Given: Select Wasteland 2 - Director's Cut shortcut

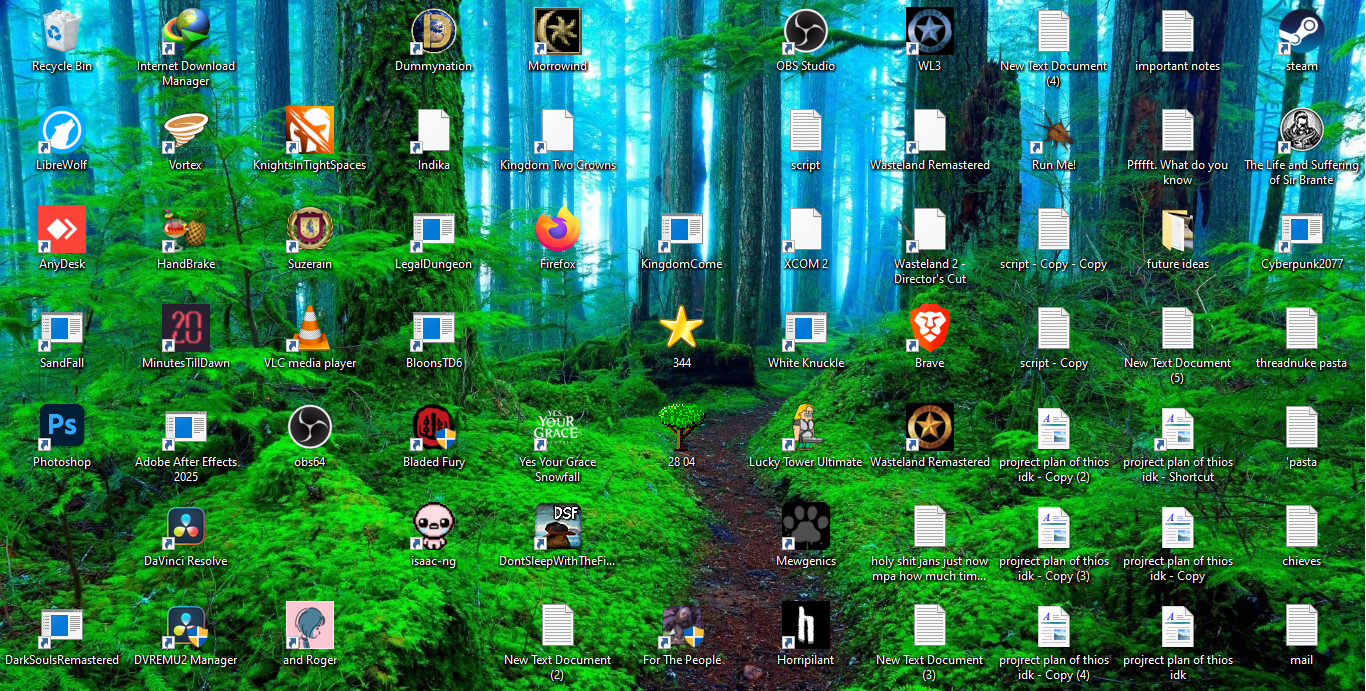Looking at the screenshot, I should 930,229.
